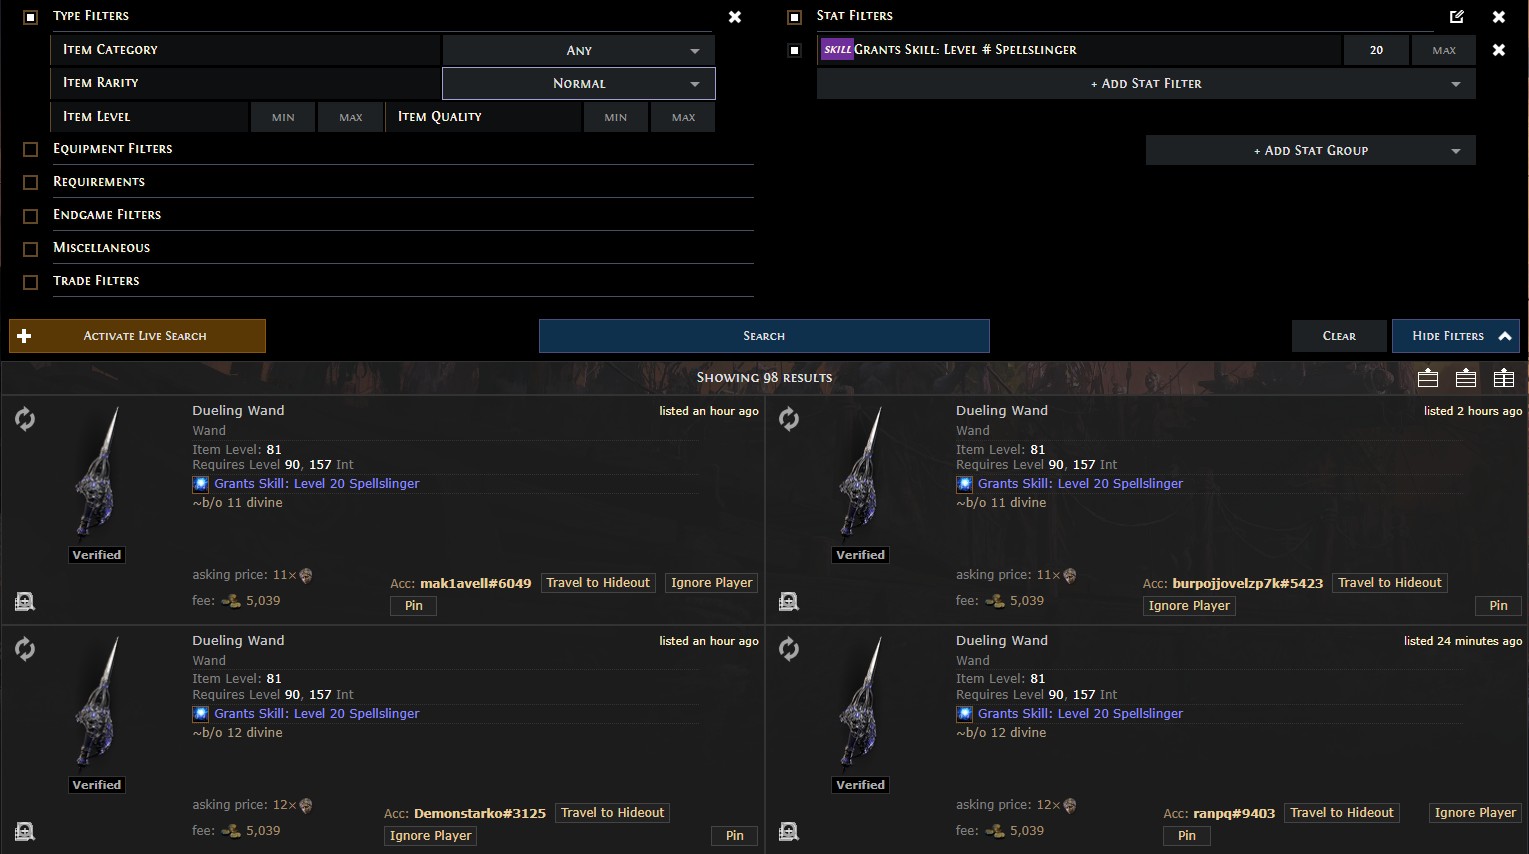Pin the listing from ranpq#9403
Screen dimensions: 1529x854
[1187, 836]
